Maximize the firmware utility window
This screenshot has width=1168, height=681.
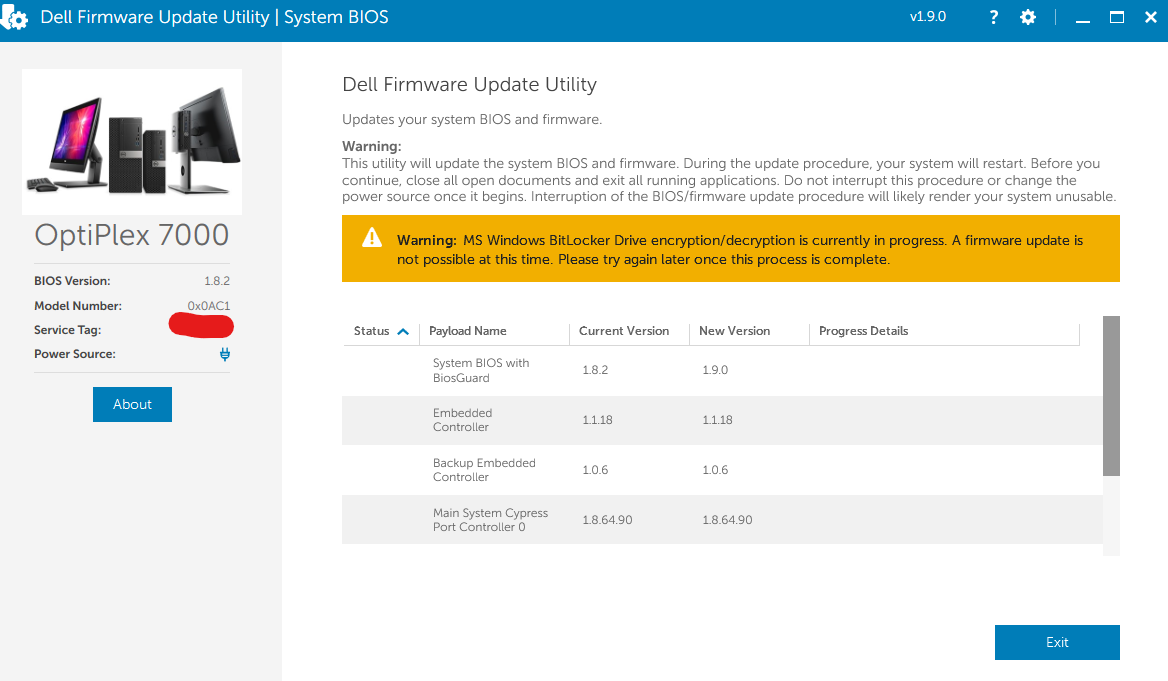(1117, 17)
